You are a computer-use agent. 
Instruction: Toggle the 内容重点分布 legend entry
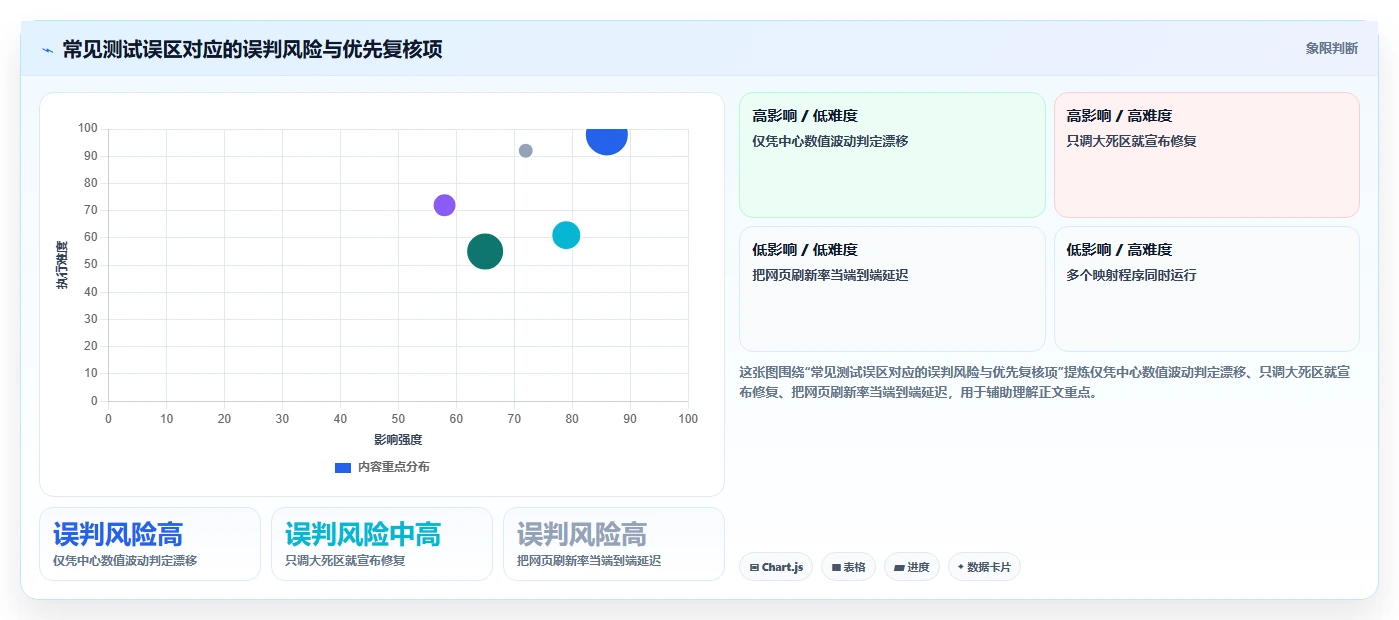(x=382, y=467)
